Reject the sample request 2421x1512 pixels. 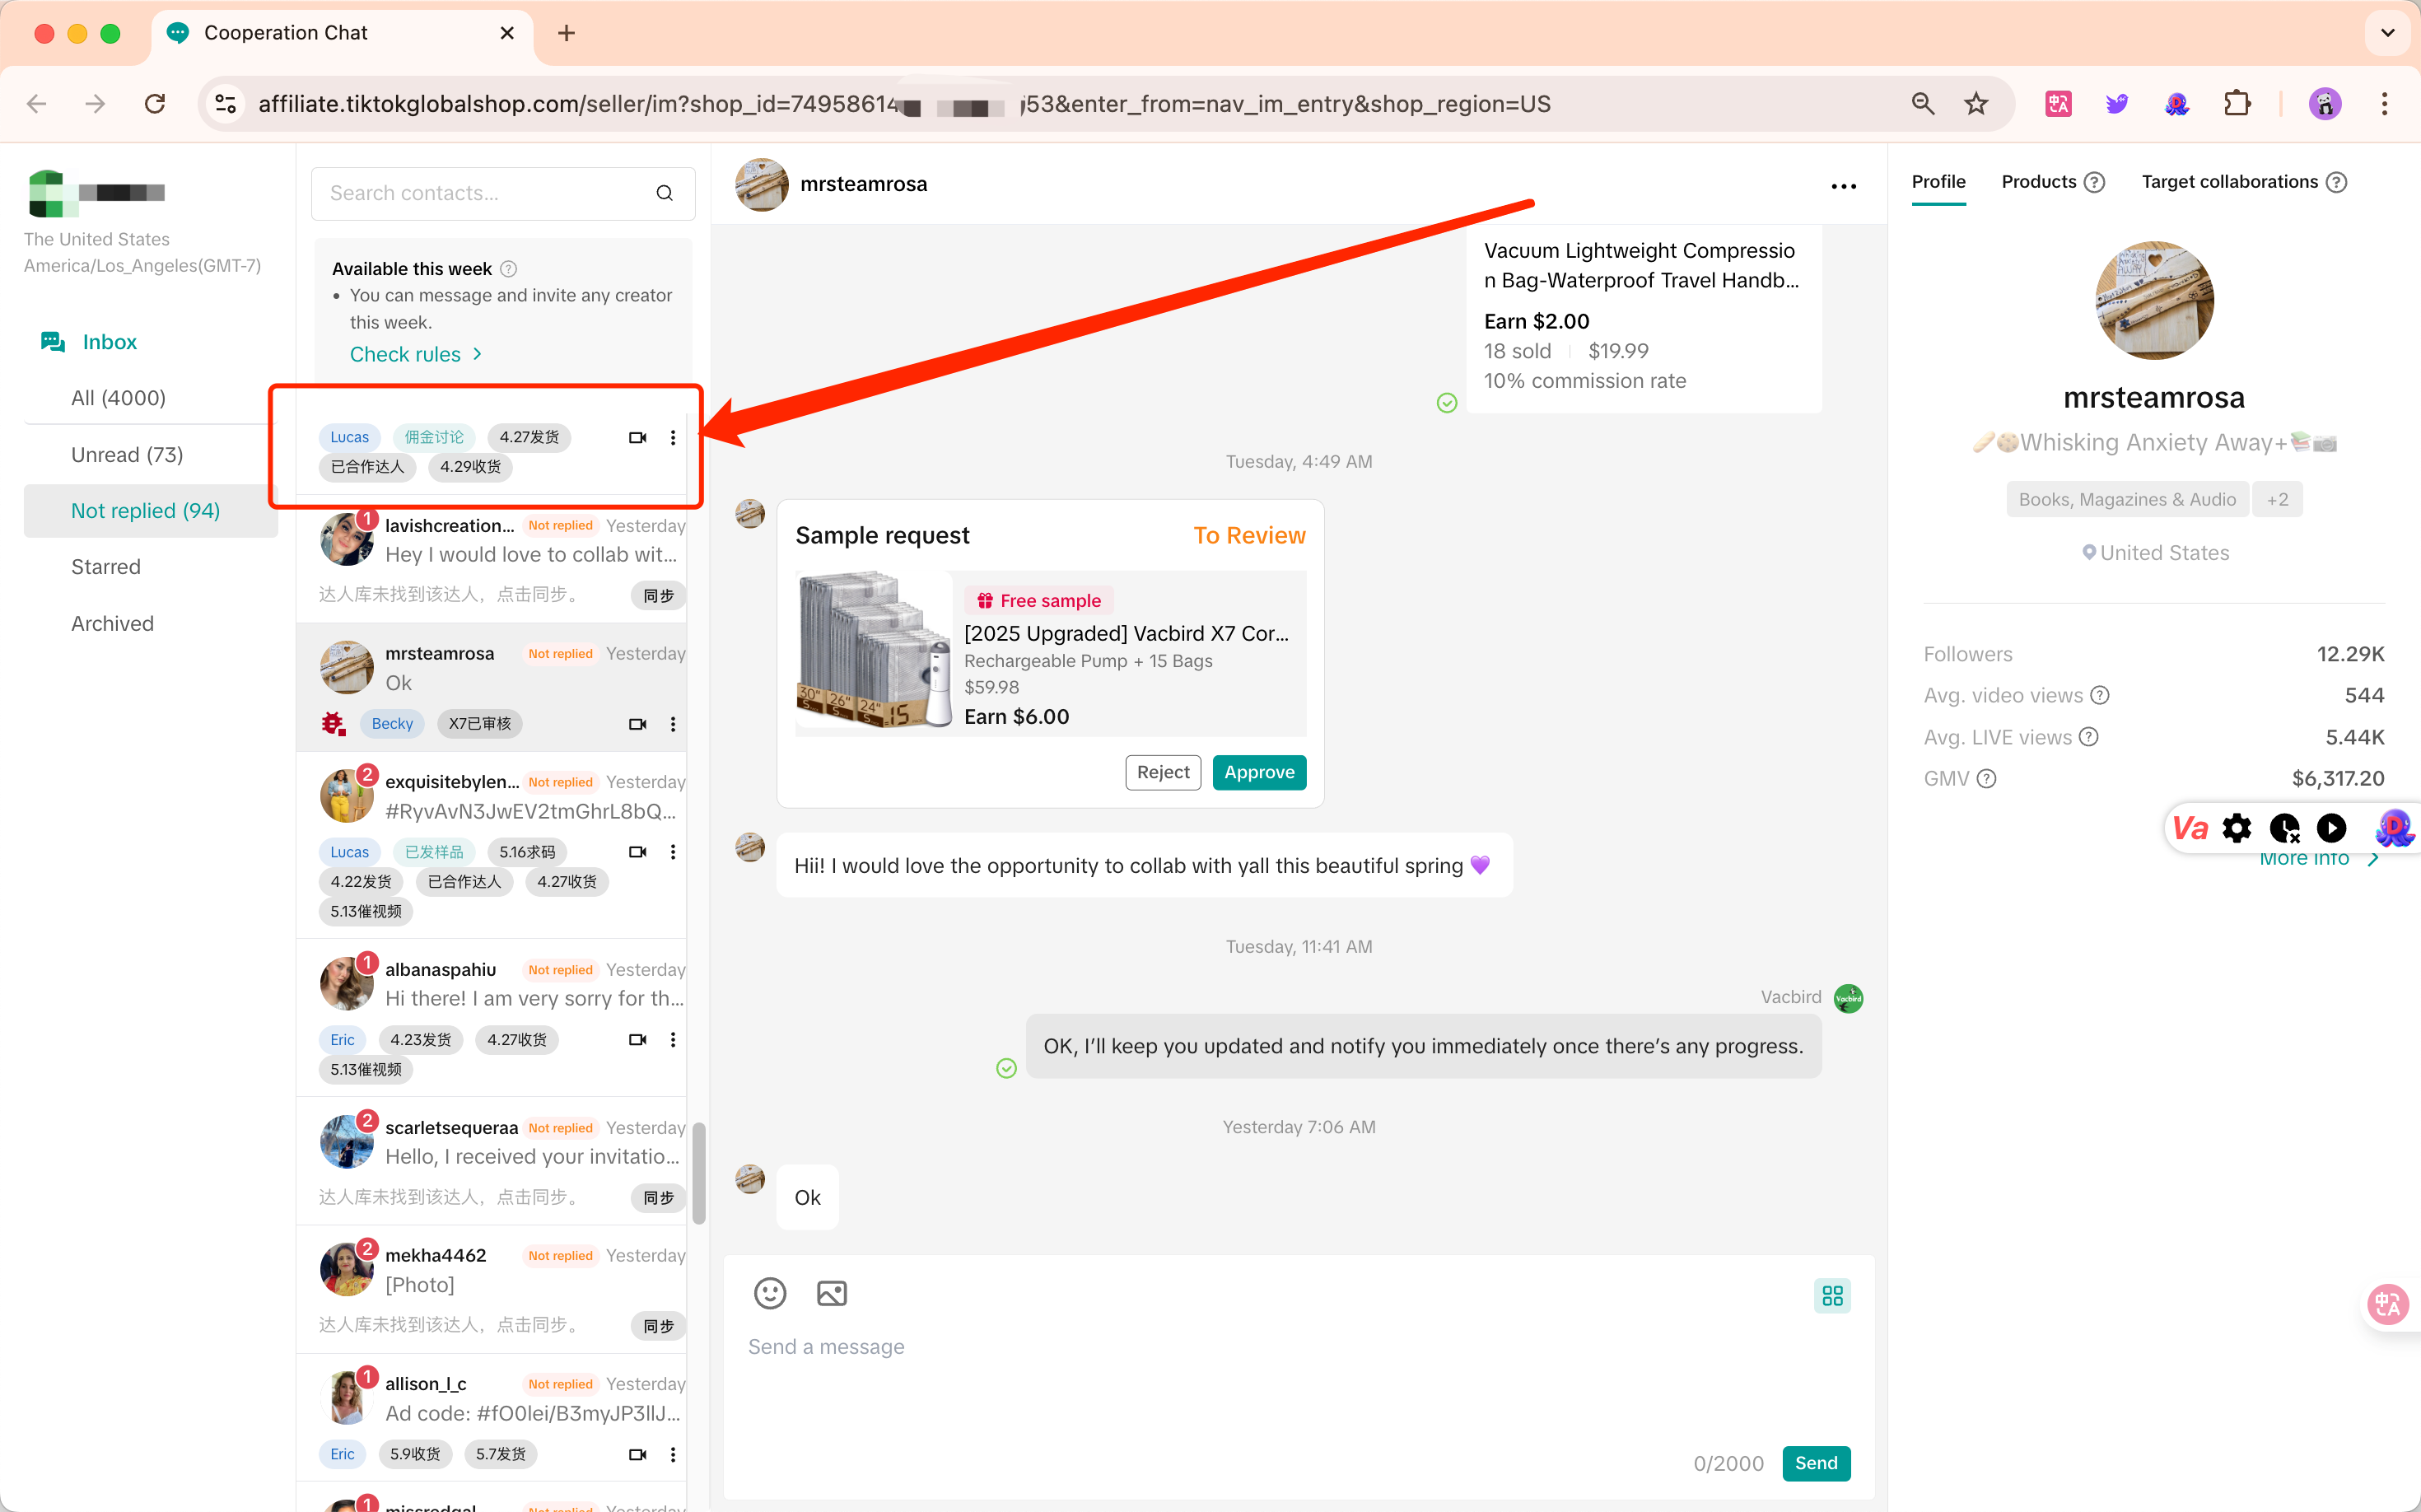pyautogui.click(x=1163, y=772)
